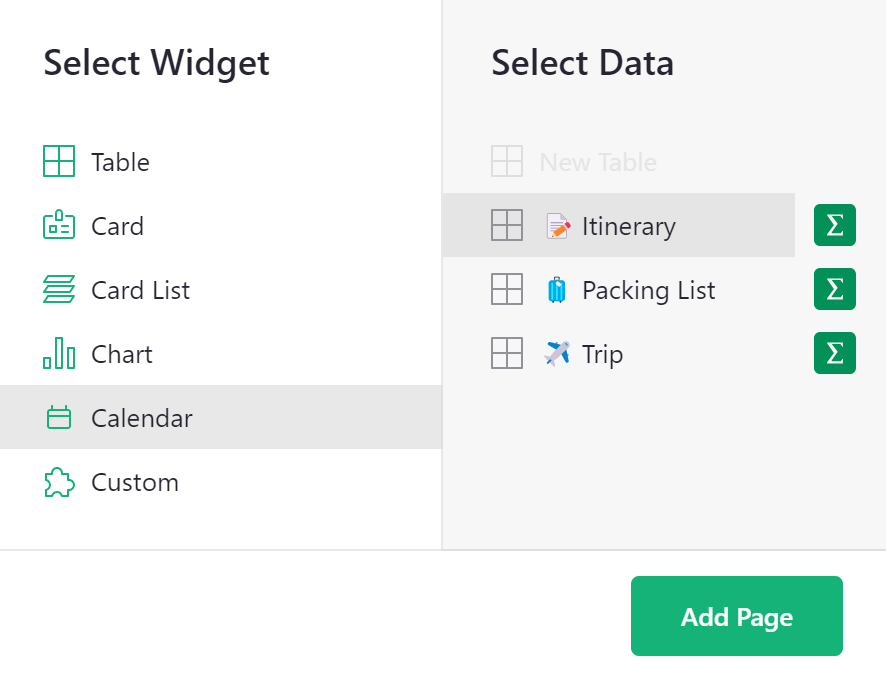Click the Itinerary table grid icon
The height and width of the screenshot is (676, 886).
507,225
